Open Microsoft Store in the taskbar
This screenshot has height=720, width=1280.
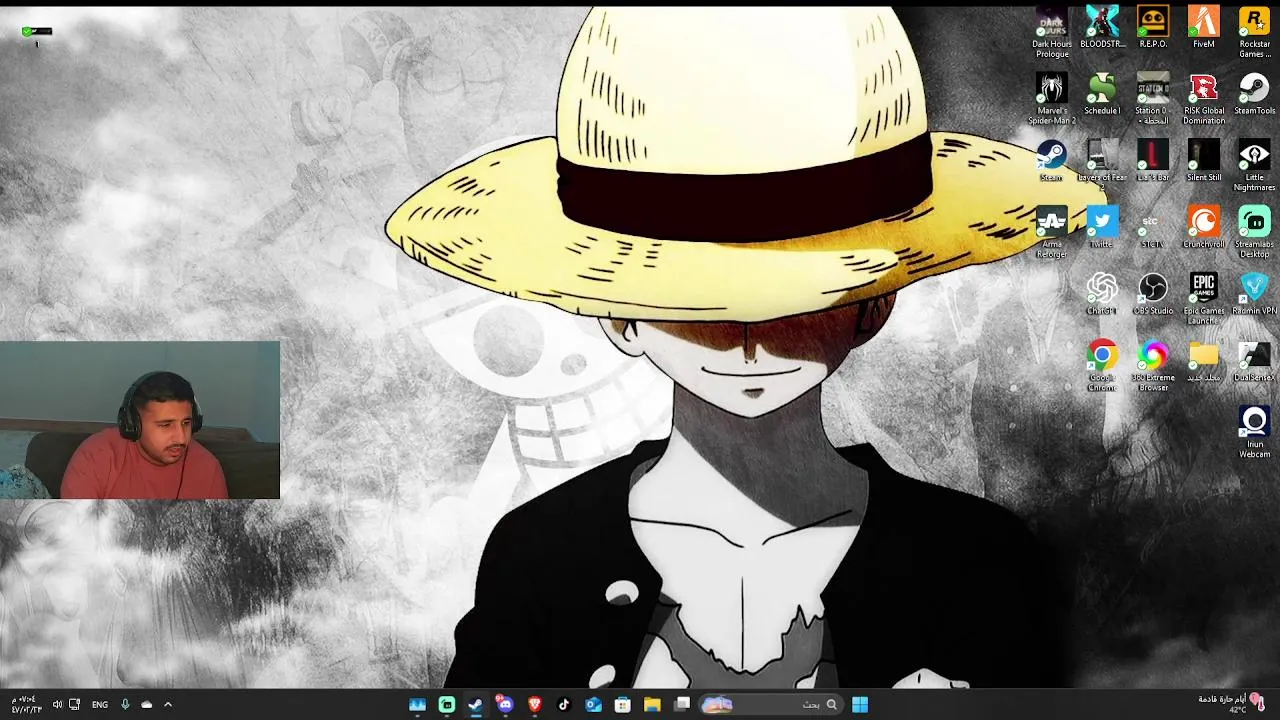622,704
